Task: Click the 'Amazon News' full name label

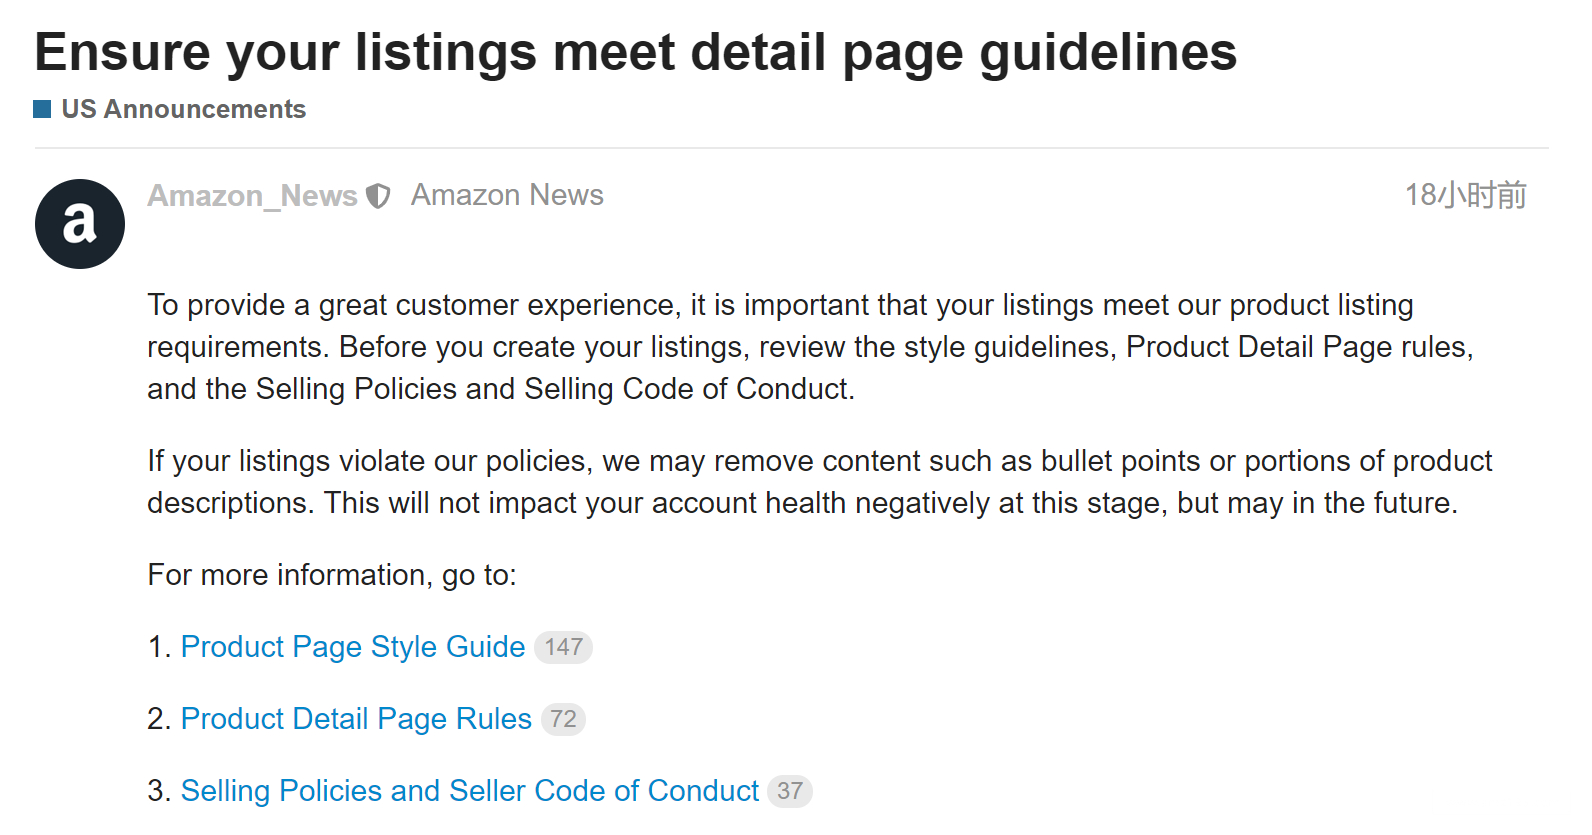Action: point(507,195)
